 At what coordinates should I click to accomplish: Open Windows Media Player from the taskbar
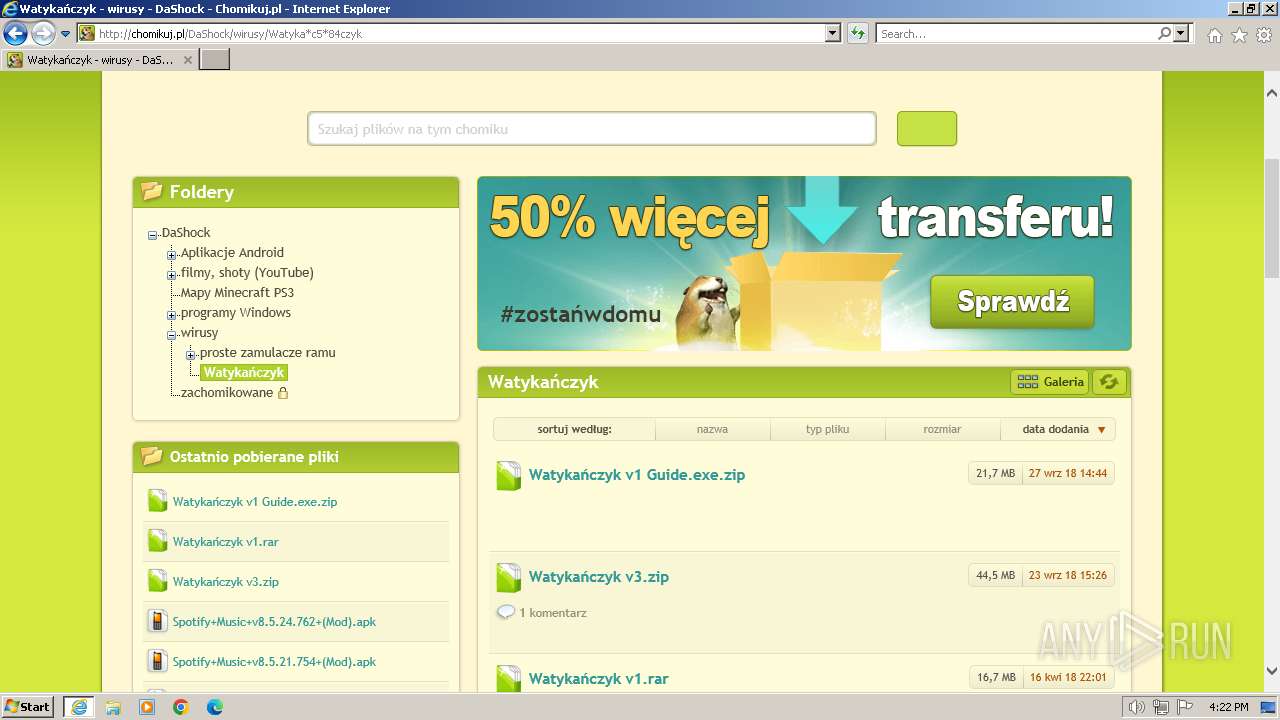click(x=147, y=707)
